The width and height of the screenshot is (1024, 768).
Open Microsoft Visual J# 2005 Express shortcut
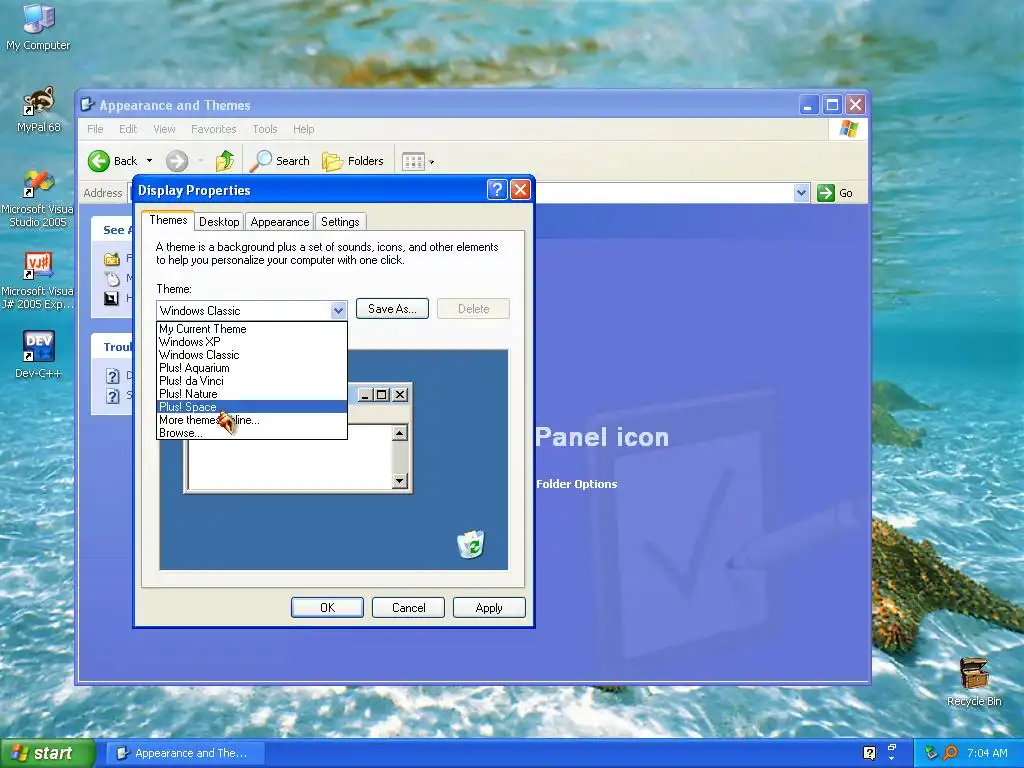(x=37, y=281)
